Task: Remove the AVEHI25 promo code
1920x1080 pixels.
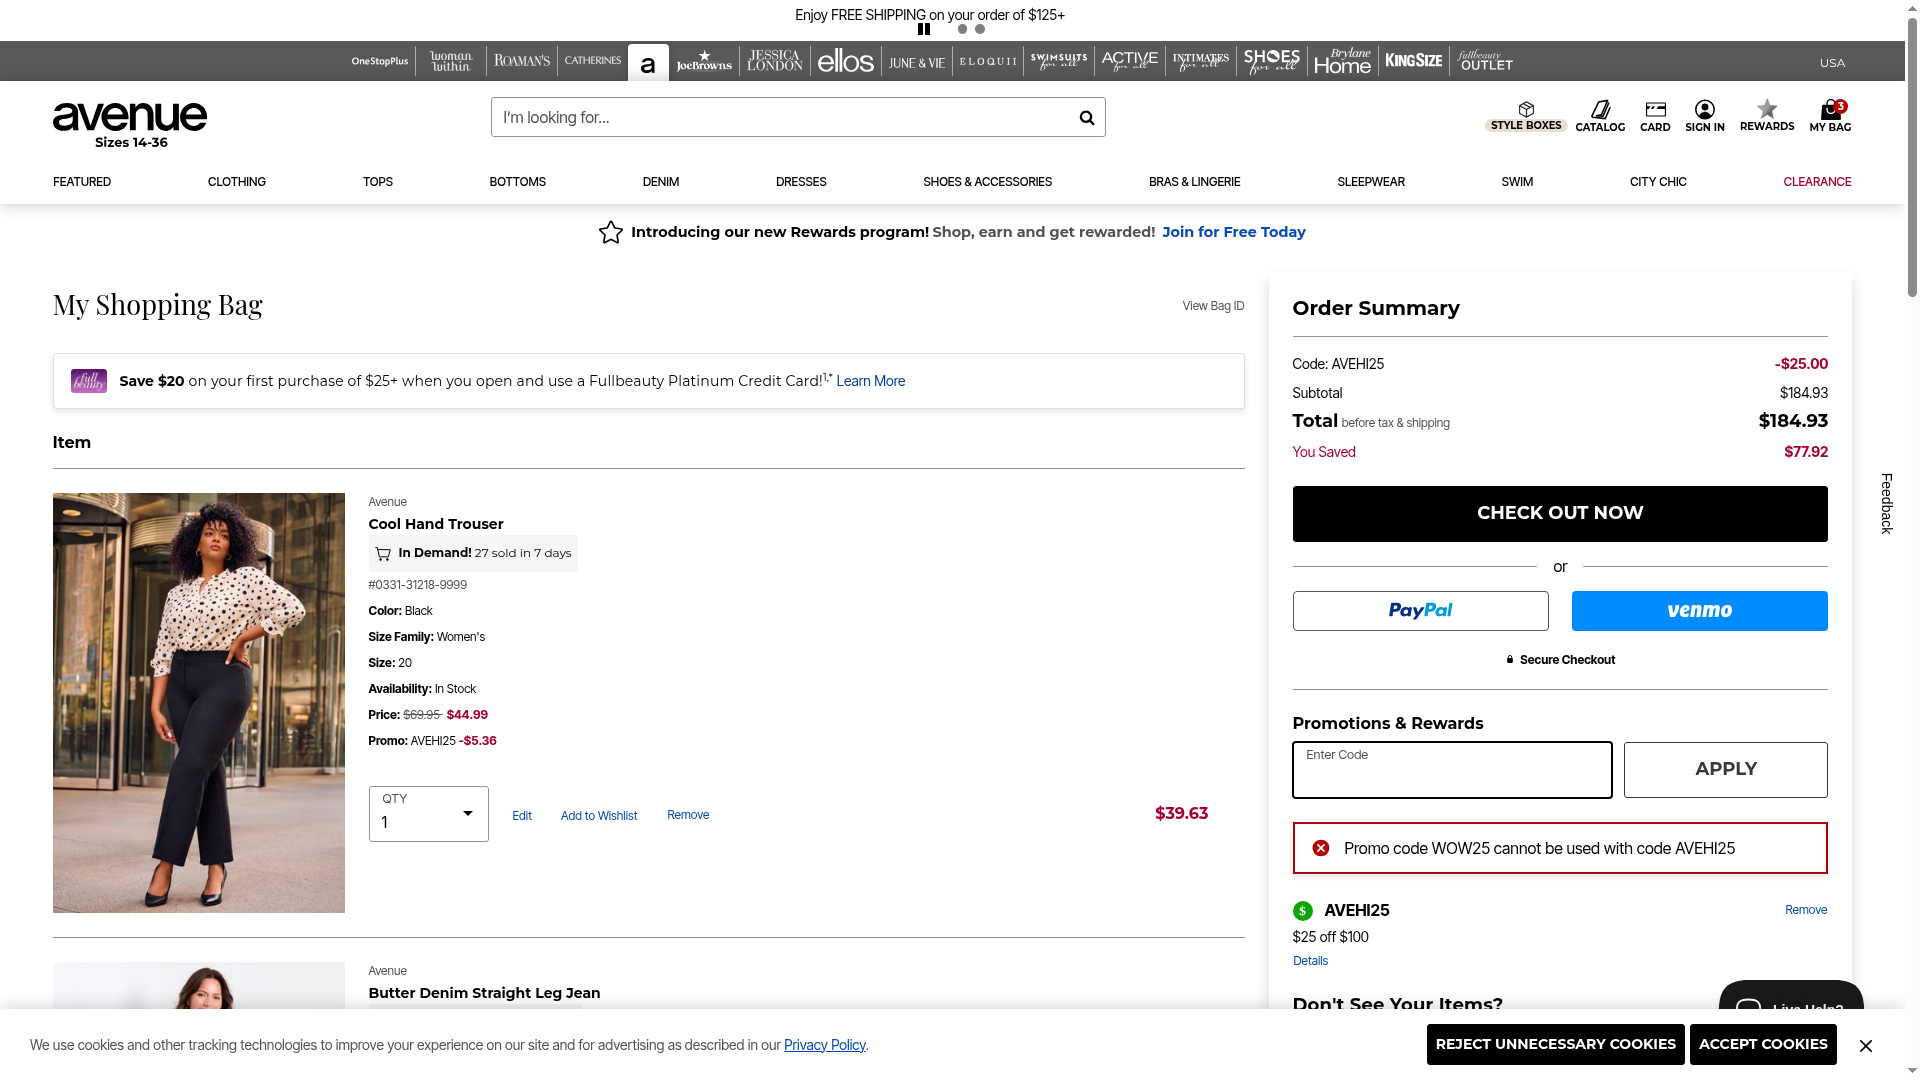Action: pos(1806,910)
